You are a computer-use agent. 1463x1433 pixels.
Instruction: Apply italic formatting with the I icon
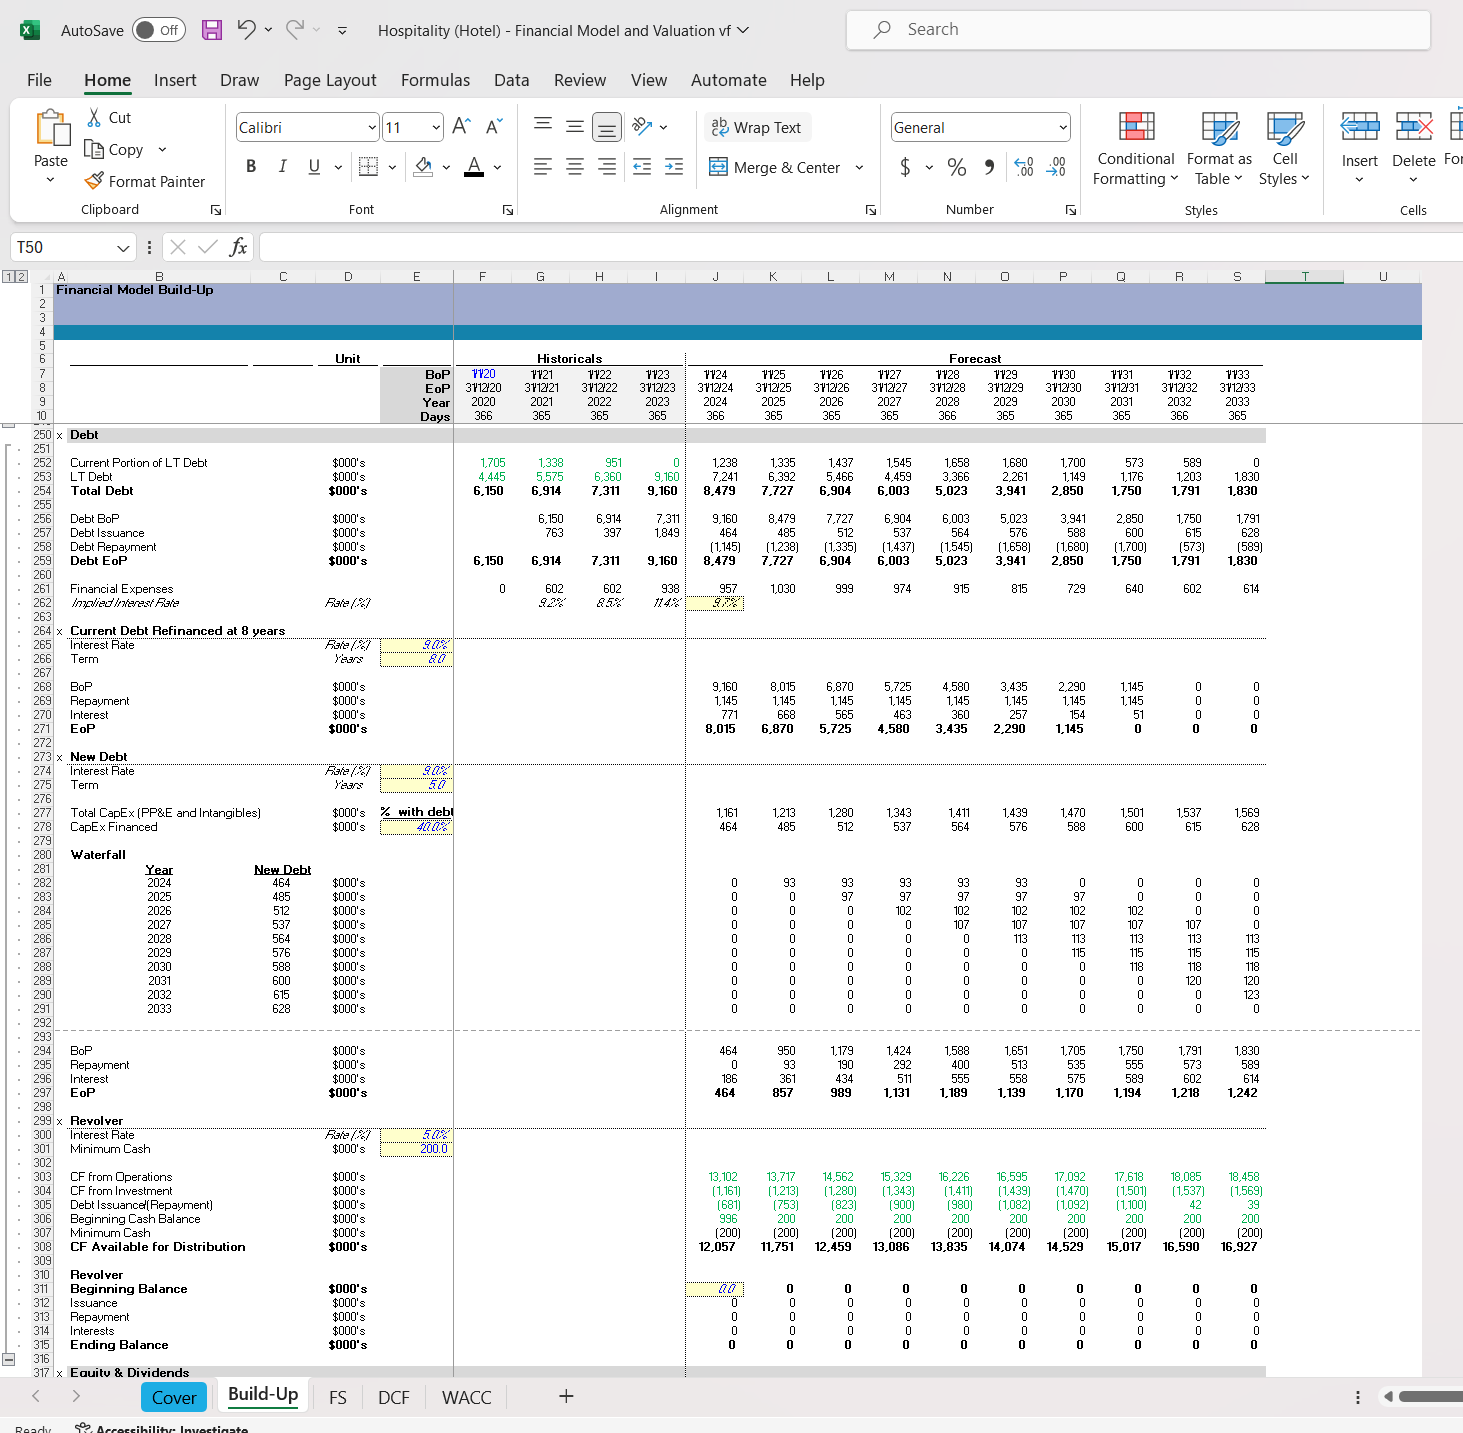(283, 167)
